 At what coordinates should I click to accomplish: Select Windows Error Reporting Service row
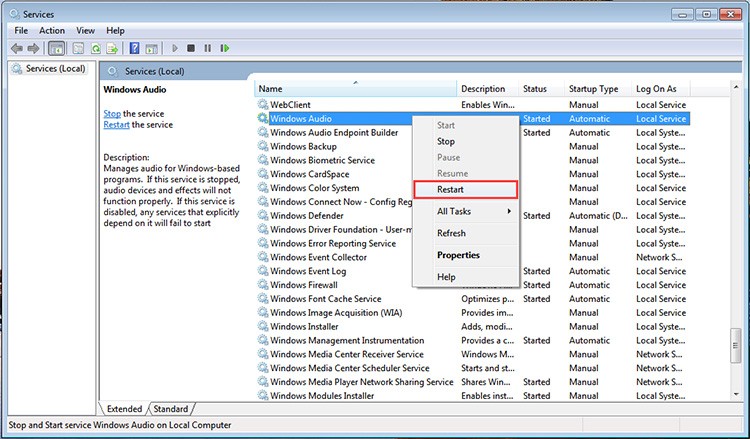point(333,243)
